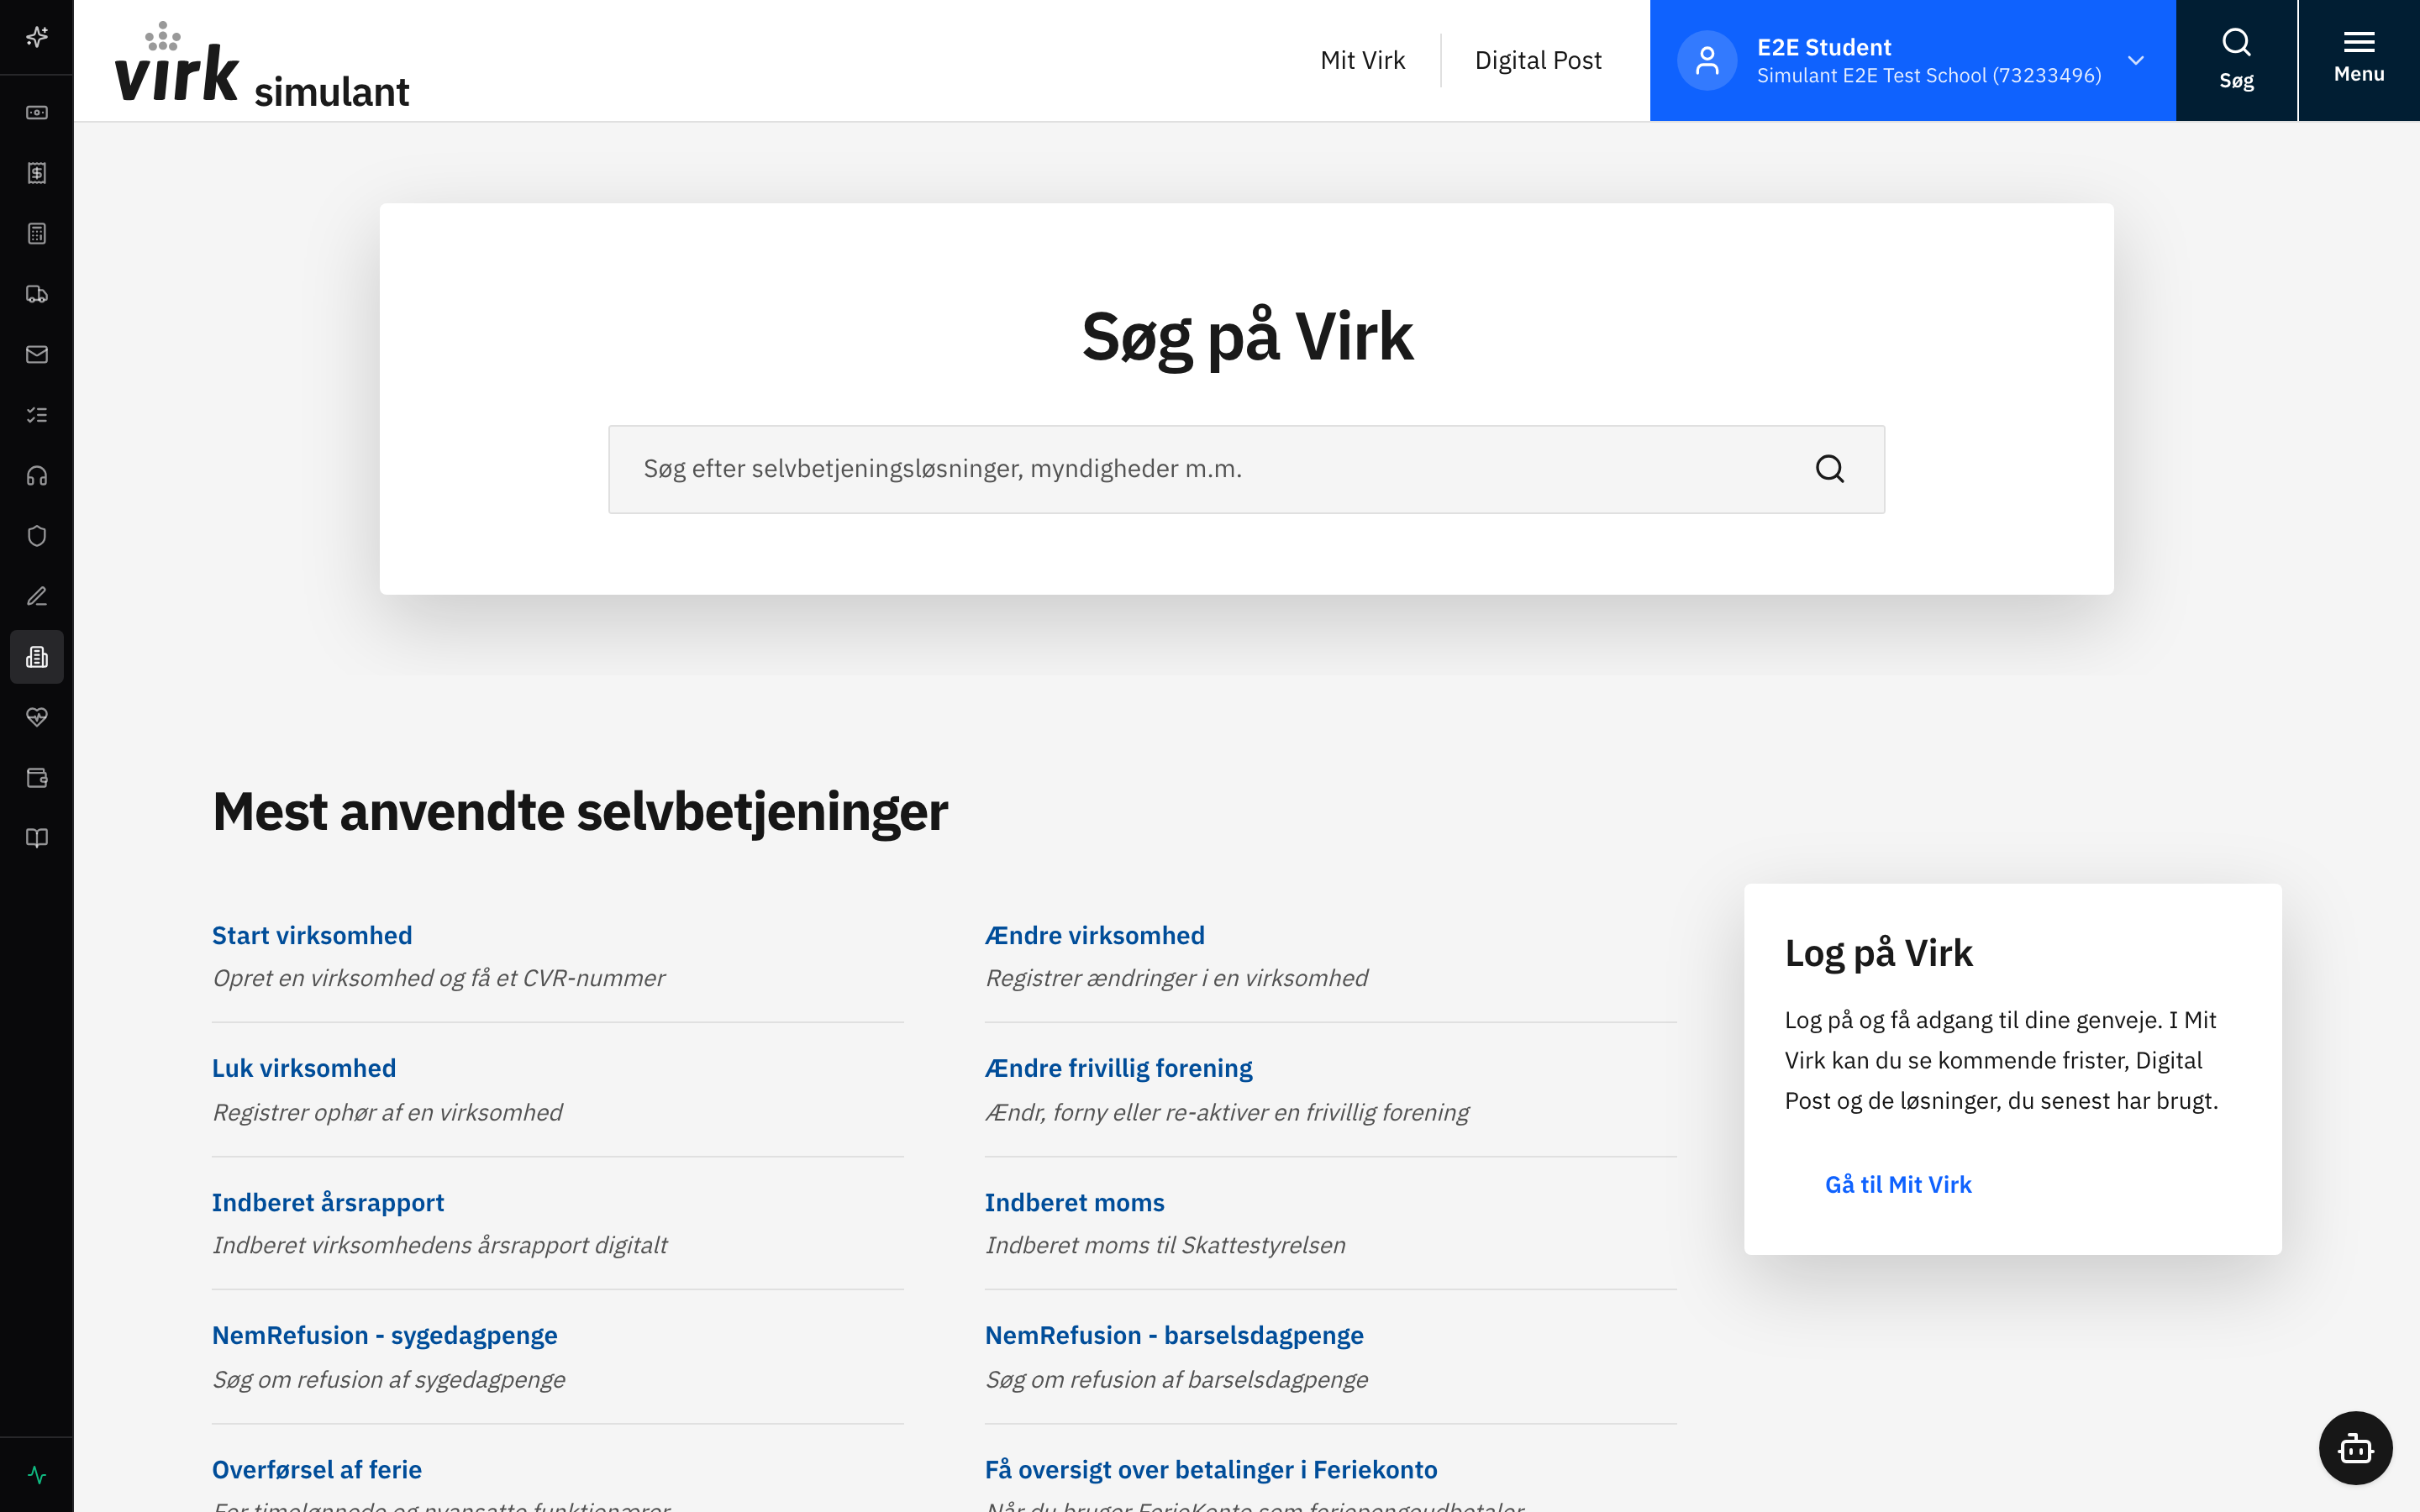Open the Luk virksomhed link

304,1068
